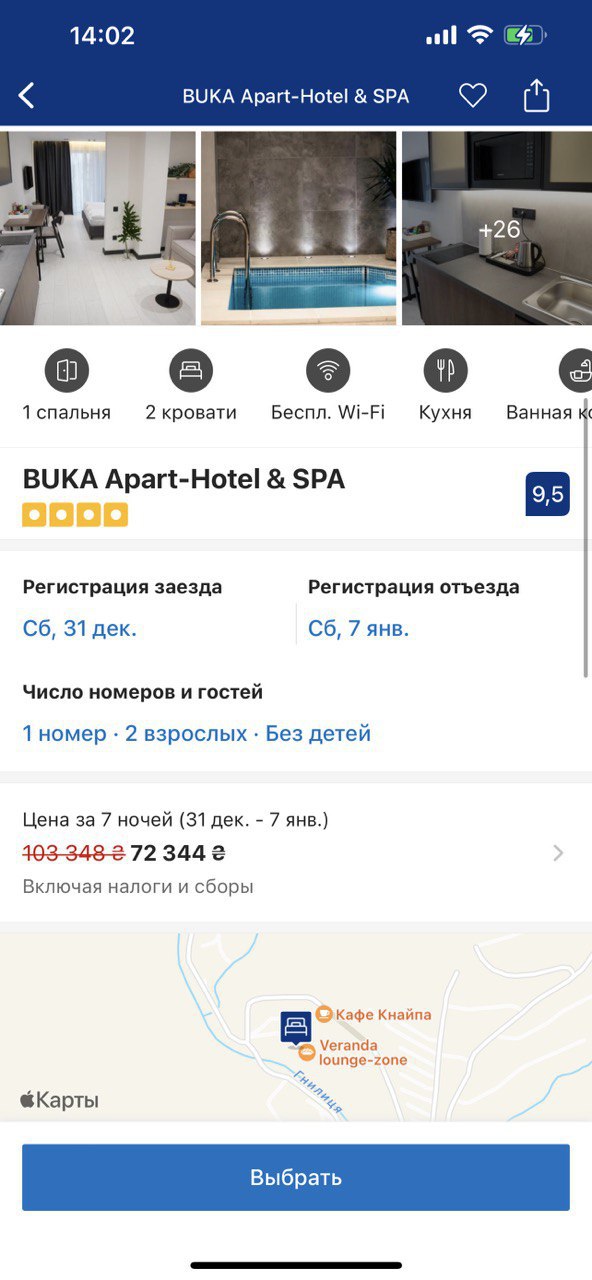Tap the kitchen amenity icon 'Кухня'
The image size is (592, 1280).
coord(444,372)
